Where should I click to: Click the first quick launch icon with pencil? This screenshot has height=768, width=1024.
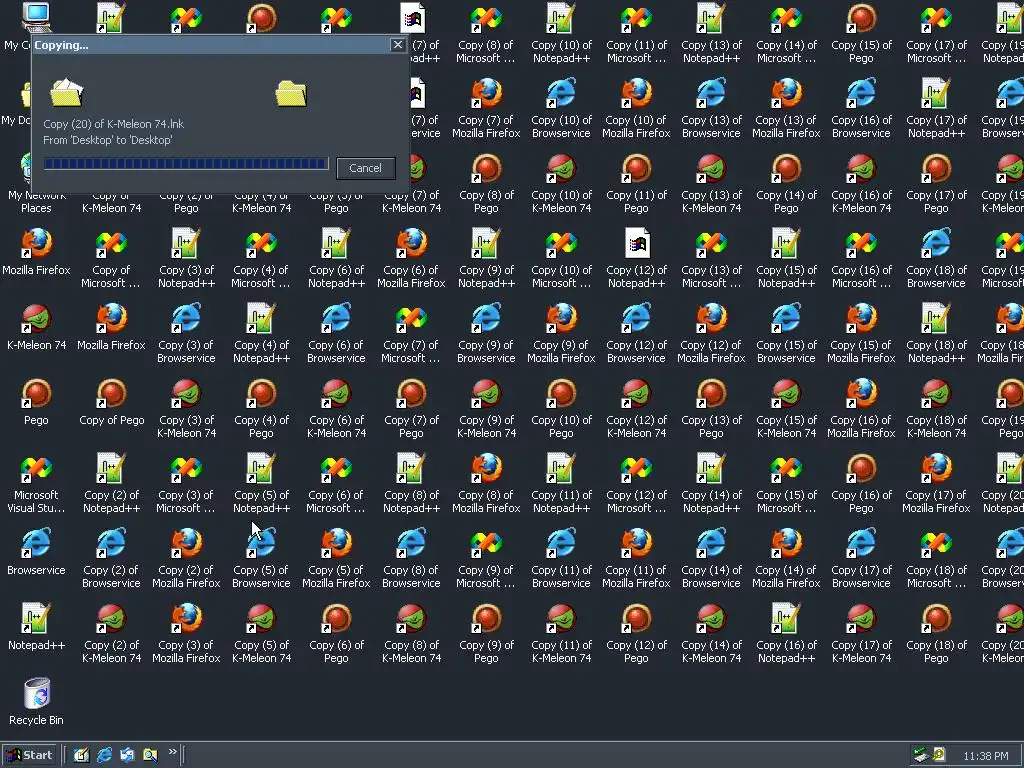(x=81, y=755)
